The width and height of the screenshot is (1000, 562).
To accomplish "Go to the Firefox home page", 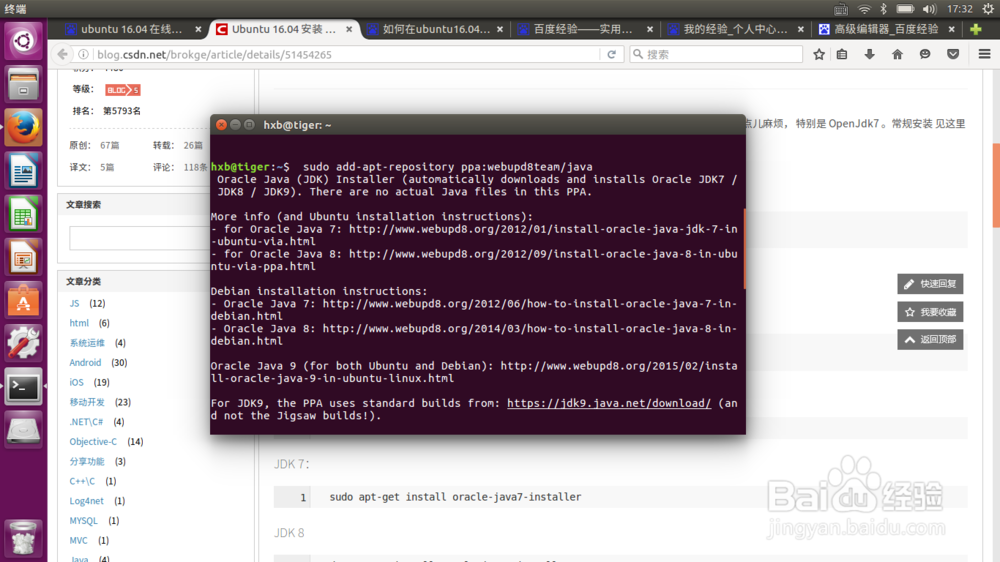I will [897, 54].
